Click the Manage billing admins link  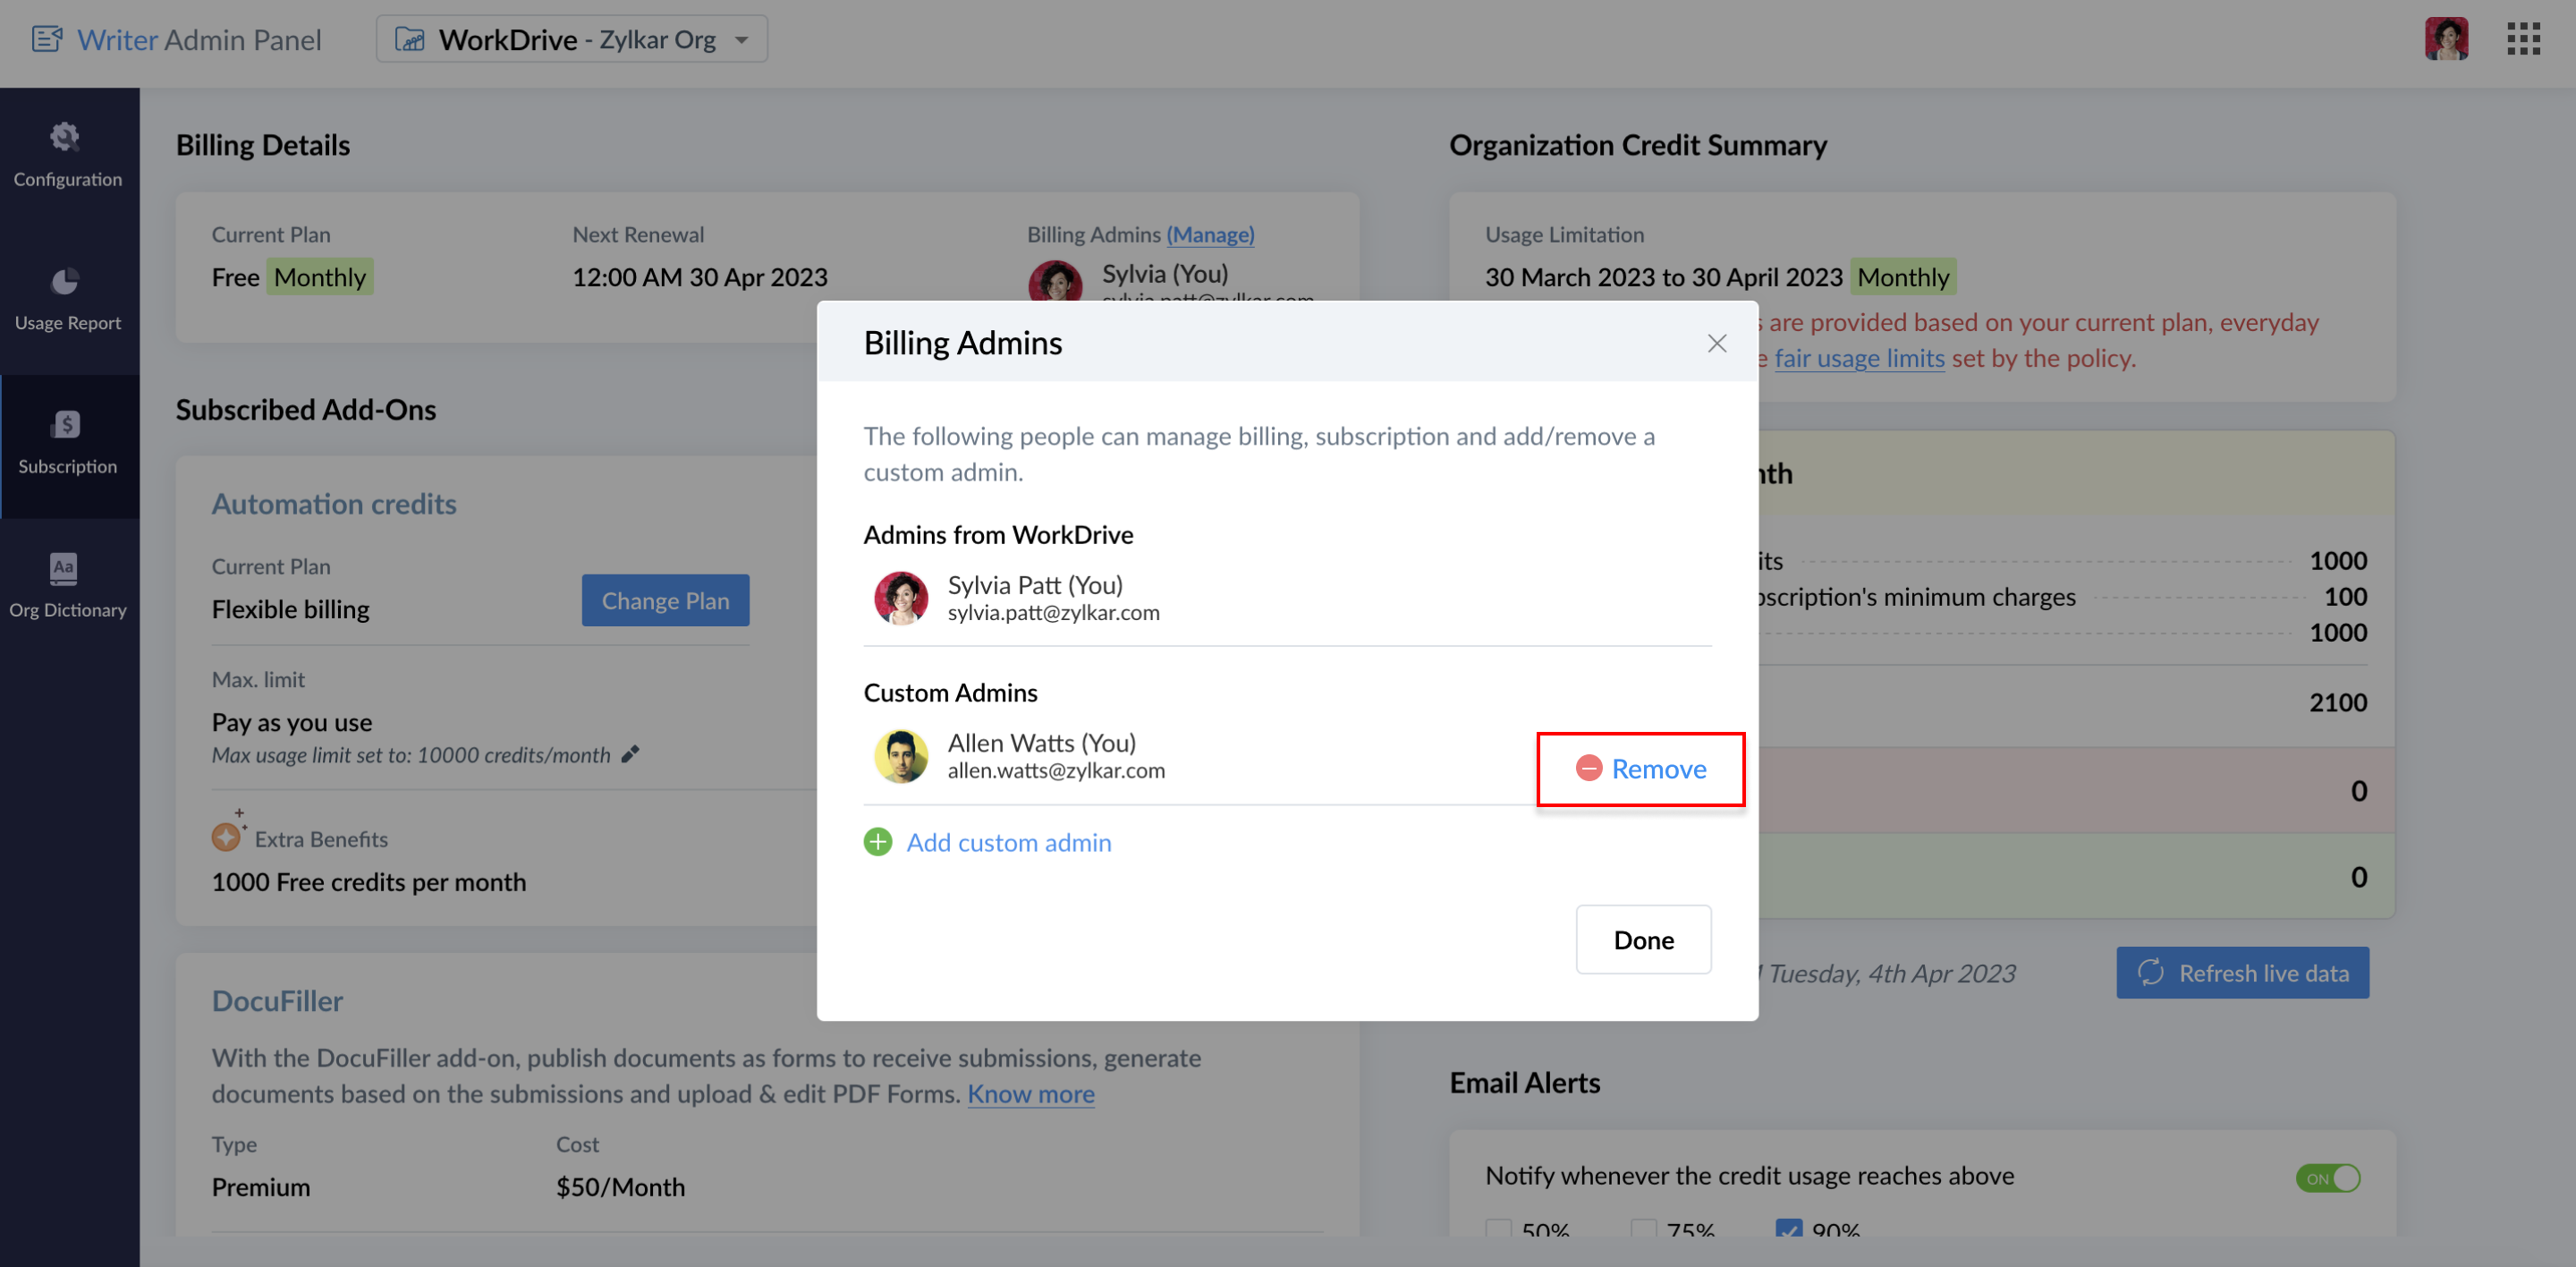(x=1210, y=234)
